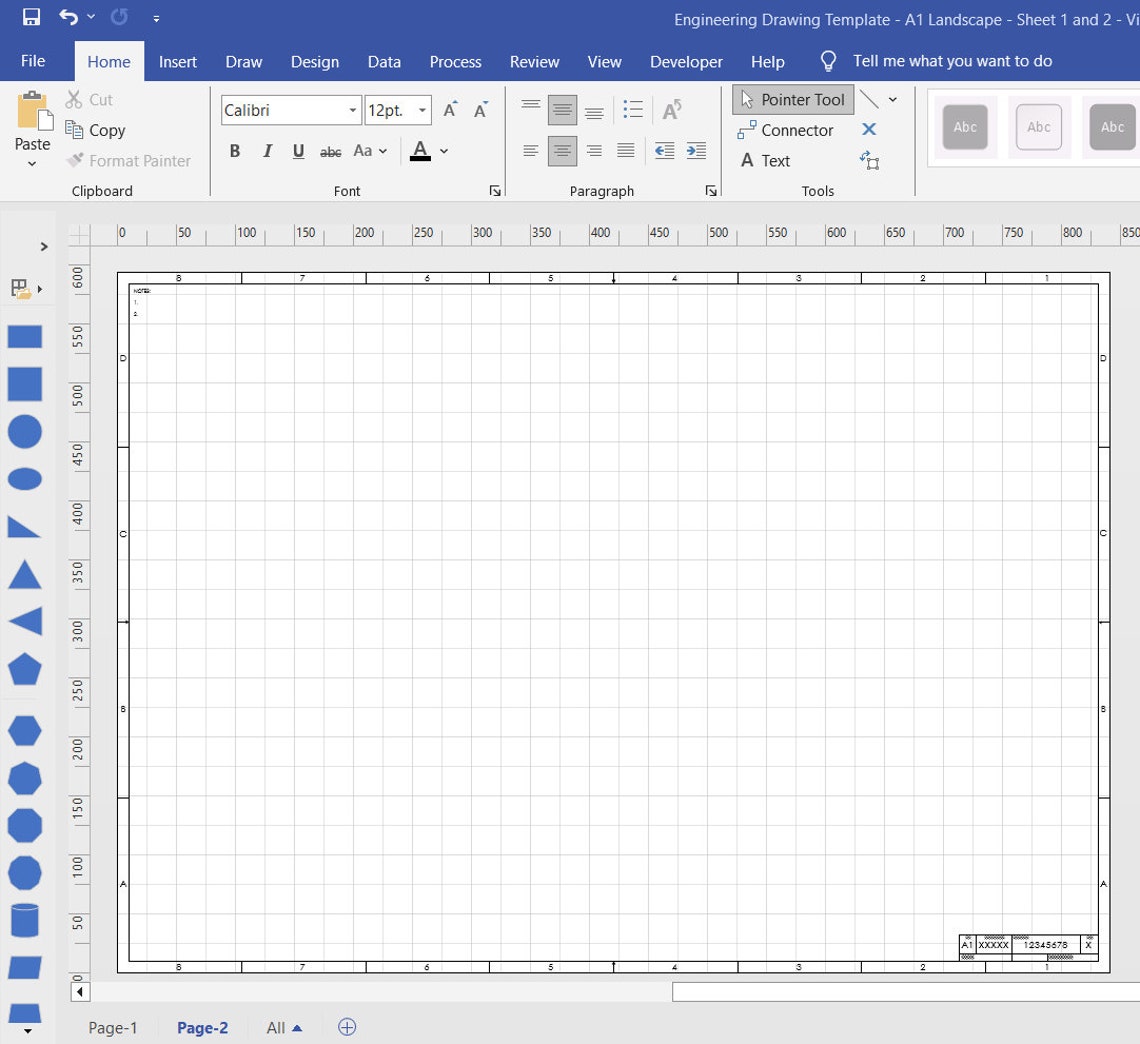
Task: Select the hexagon shape from the shapes panel
Action: tap(24, 730)
